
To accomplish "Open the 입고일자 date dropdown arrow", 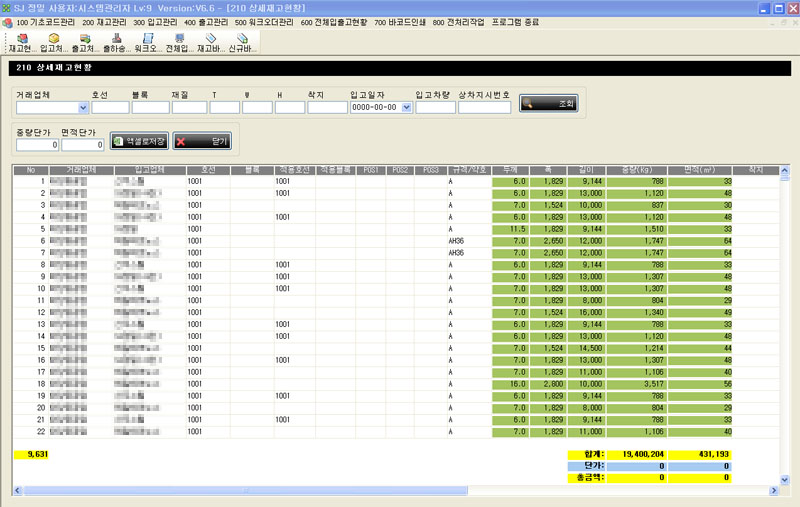I will pyautogui.click(x=407, y=107).
